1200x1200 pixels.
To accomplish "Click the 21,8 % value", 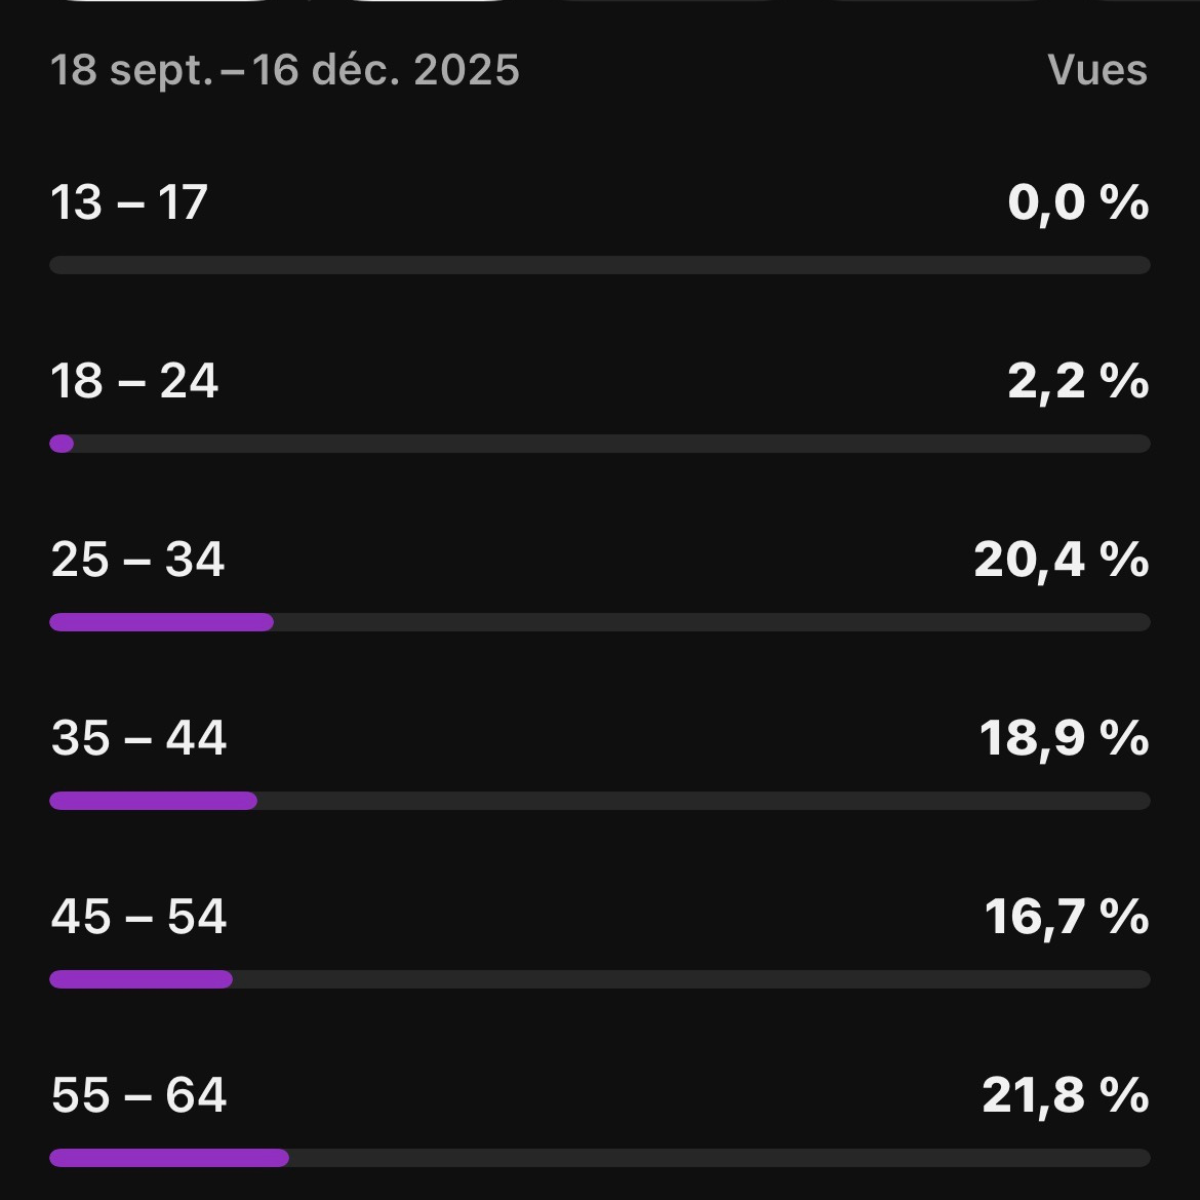I will coord(1065,1095).
